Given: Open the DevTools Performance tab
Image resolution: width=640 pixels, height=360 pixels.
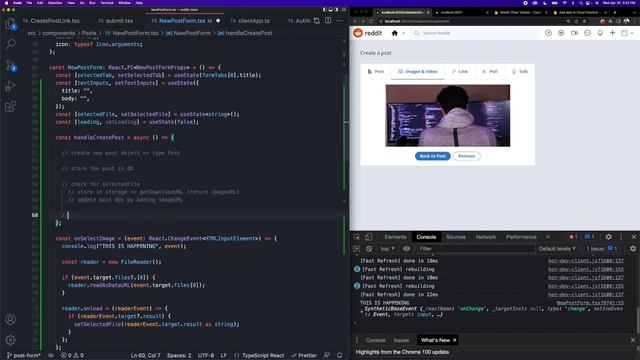Looking at the screenshot, I should coord(521,237).
